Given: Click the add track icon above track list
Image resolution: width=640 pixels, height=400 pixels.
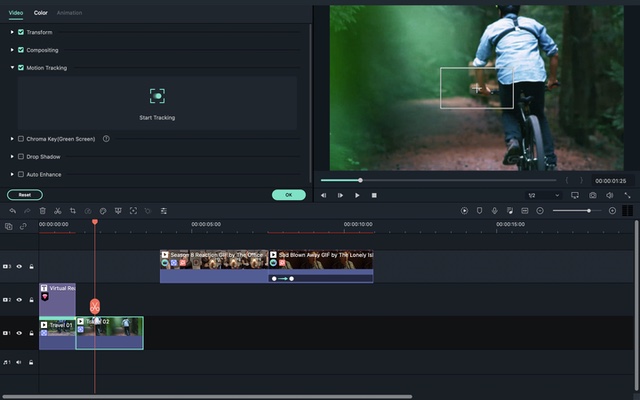Looking at the screenshot, I should click(x=9, y=226).
